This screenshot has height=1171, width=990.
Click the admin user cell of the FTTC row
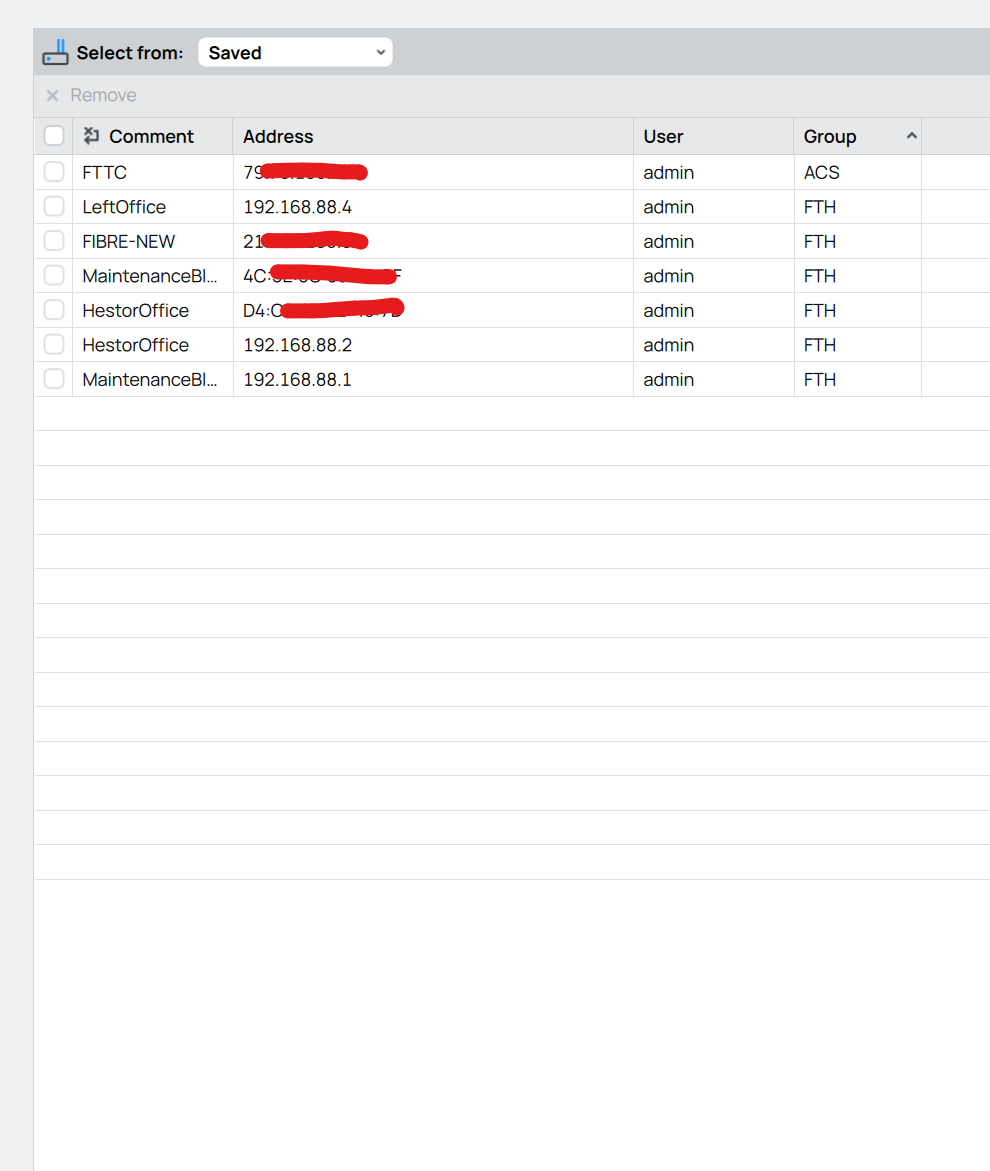click(668, 172)
